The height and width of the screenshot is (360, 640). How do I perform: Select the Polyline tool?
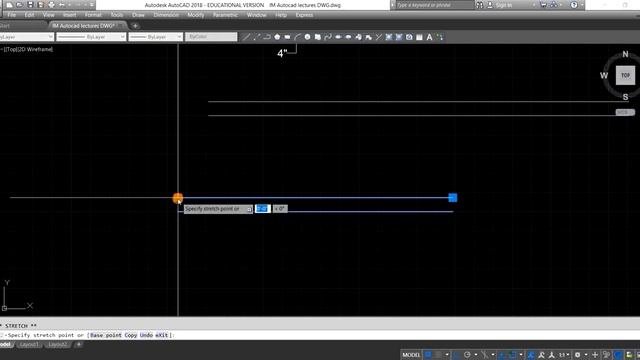(267, 37)
